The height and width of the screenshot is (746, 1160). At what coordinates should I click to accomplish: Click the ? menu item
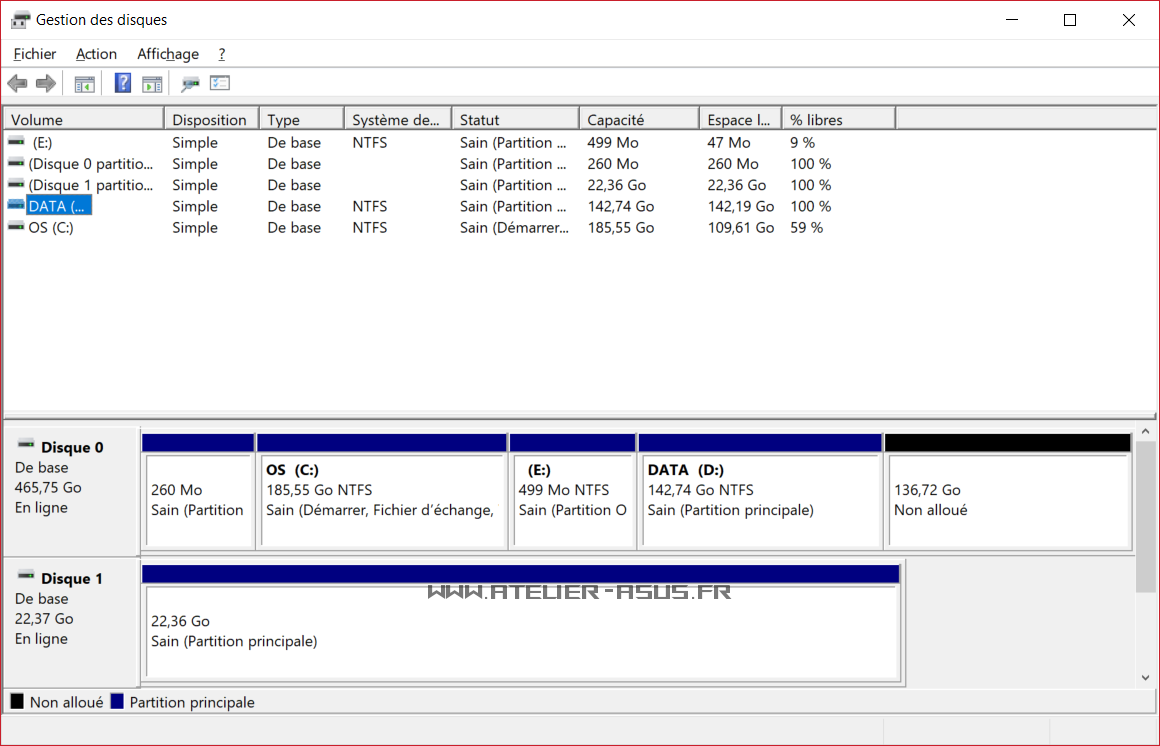pyautogui.click(x=221, y=54)
